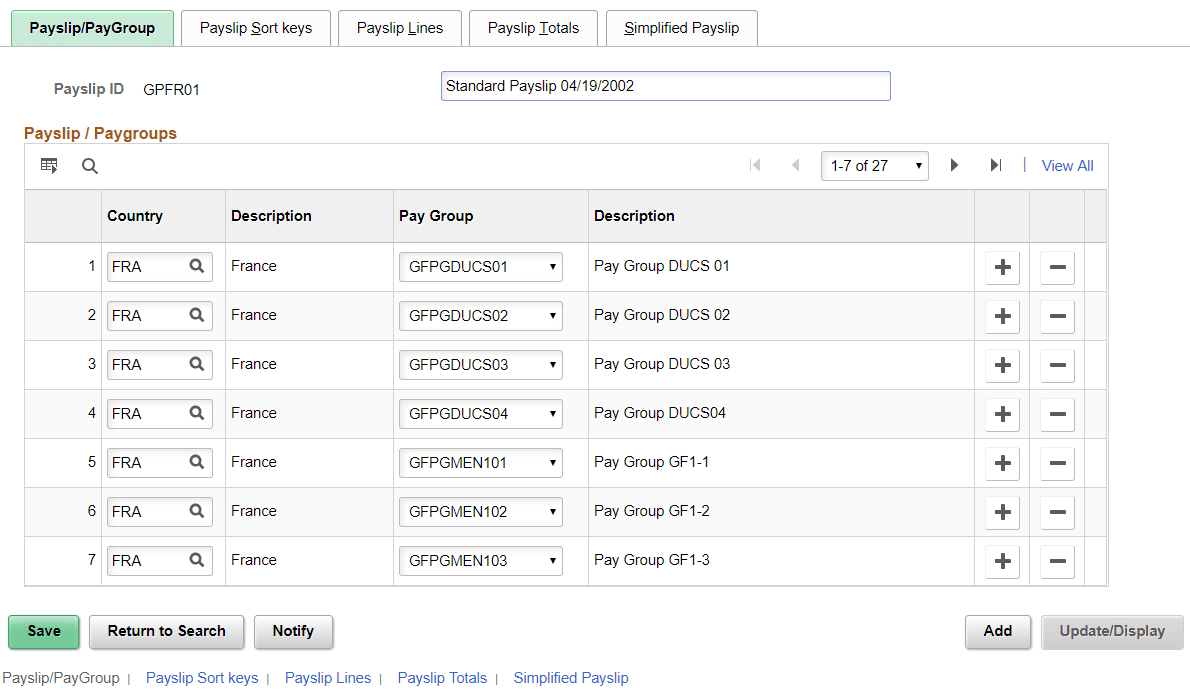Click the View All link
This screenshot has height=691, width=1190.
pos(1067,165)
